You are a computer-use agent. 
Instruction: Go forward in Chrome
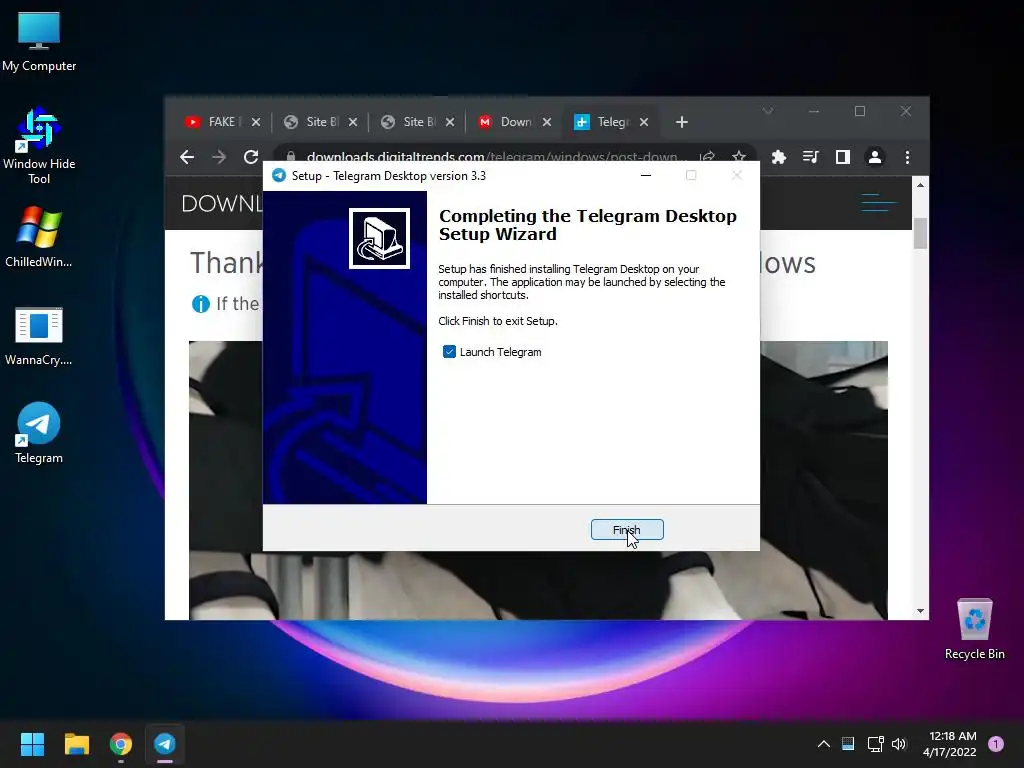click(219, 157)
